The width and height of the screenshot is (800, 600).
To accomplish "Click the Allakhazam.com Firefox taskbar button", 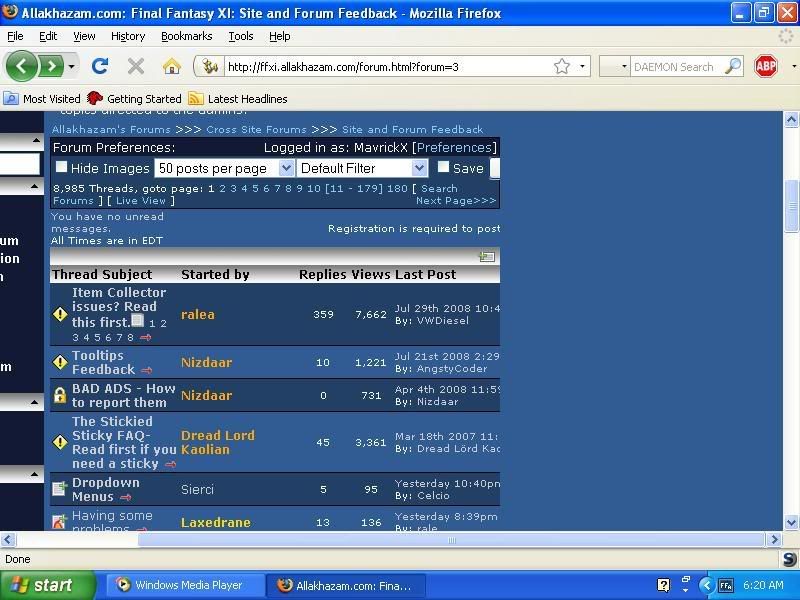I will pos(346,585).
